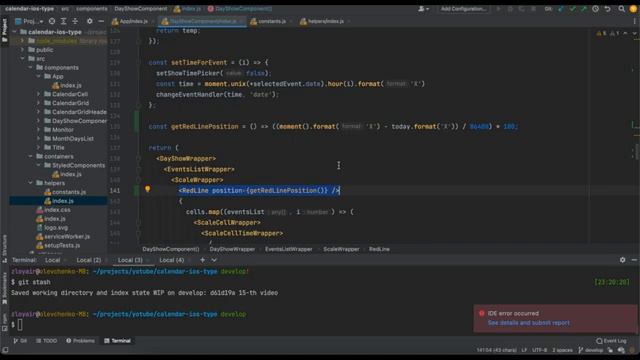The height and width of the screenshot is (360, 640).
Task: Click See details and submit report link
Action: [529, 323]
